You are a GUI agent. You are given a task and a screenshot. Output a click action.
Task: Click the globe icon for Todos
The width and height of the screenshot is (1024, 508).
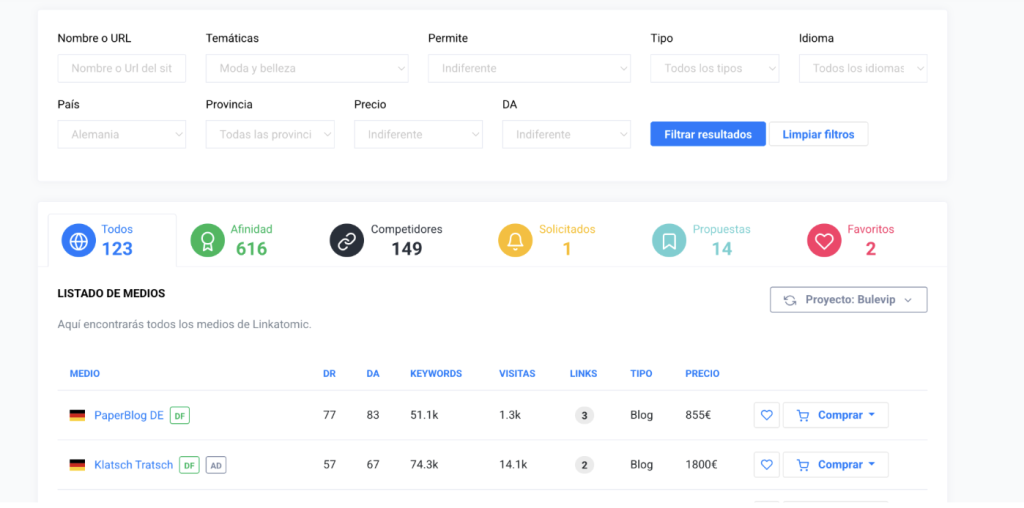point(78,241)
